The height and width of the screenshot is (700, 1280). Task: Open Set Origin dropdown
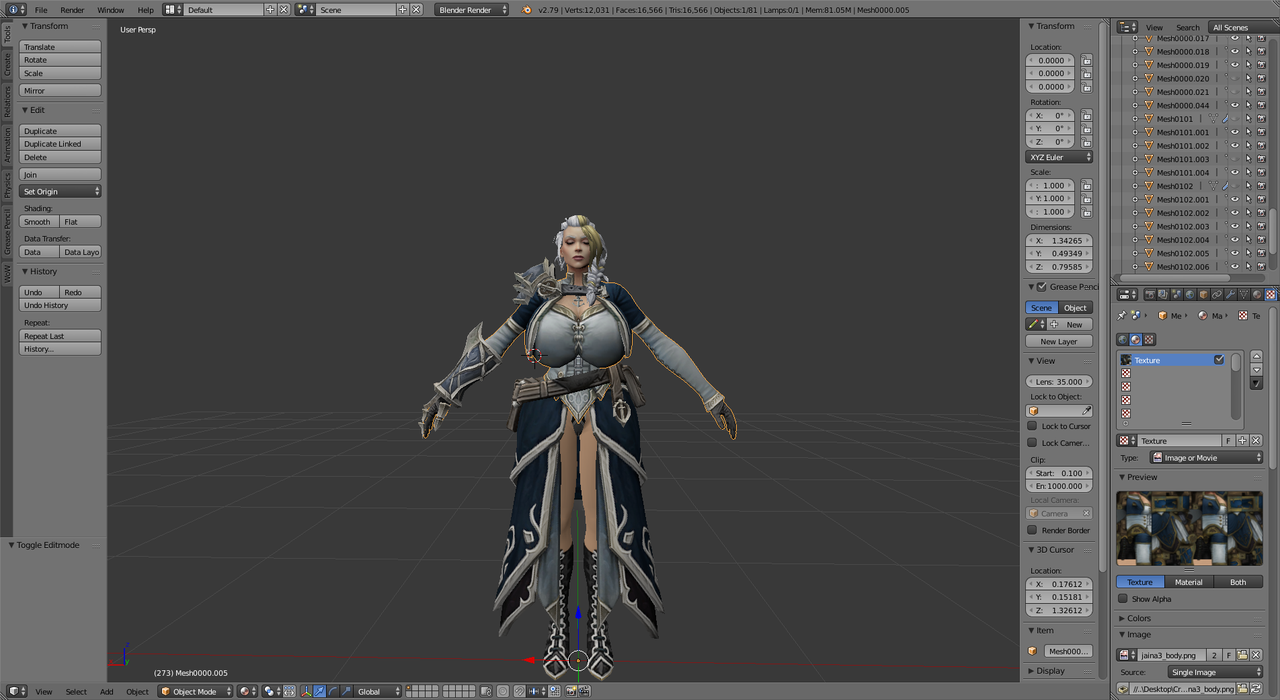pyautogui.click(x=60, y=191)
